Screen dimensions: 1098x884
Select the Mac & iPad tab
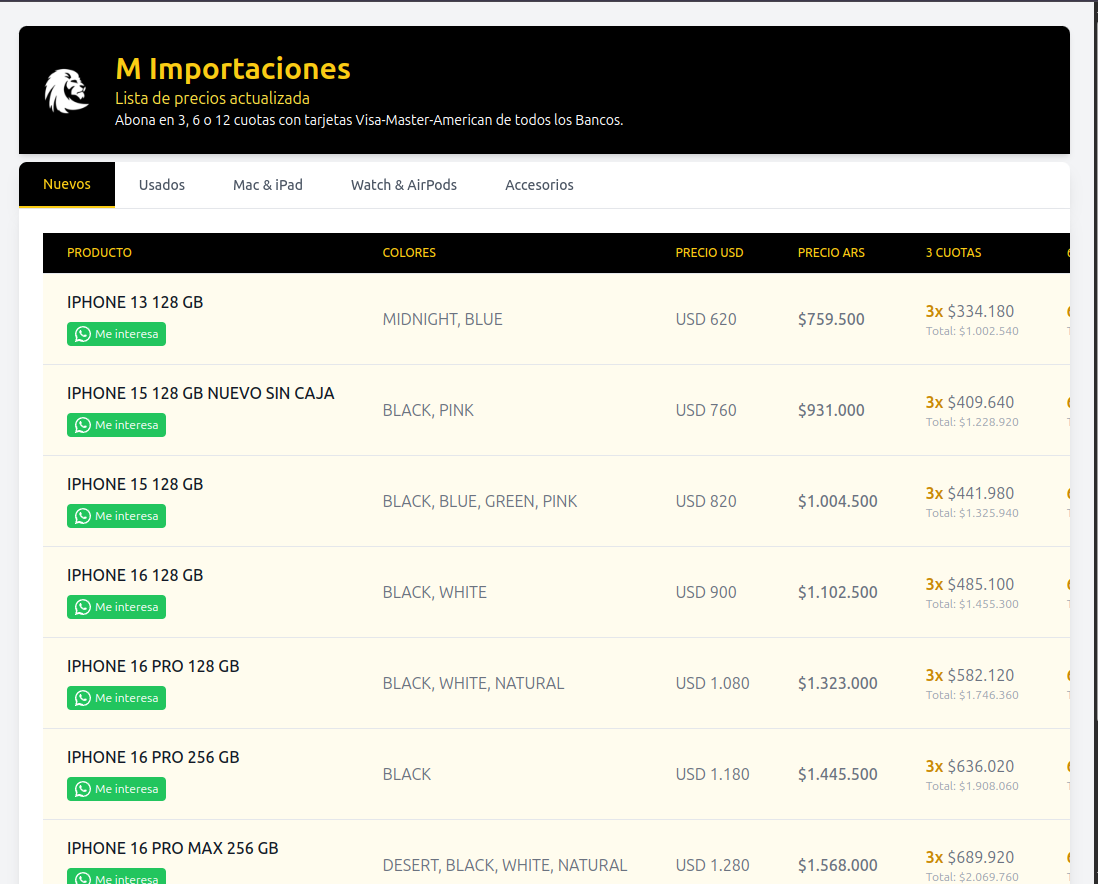267,185
